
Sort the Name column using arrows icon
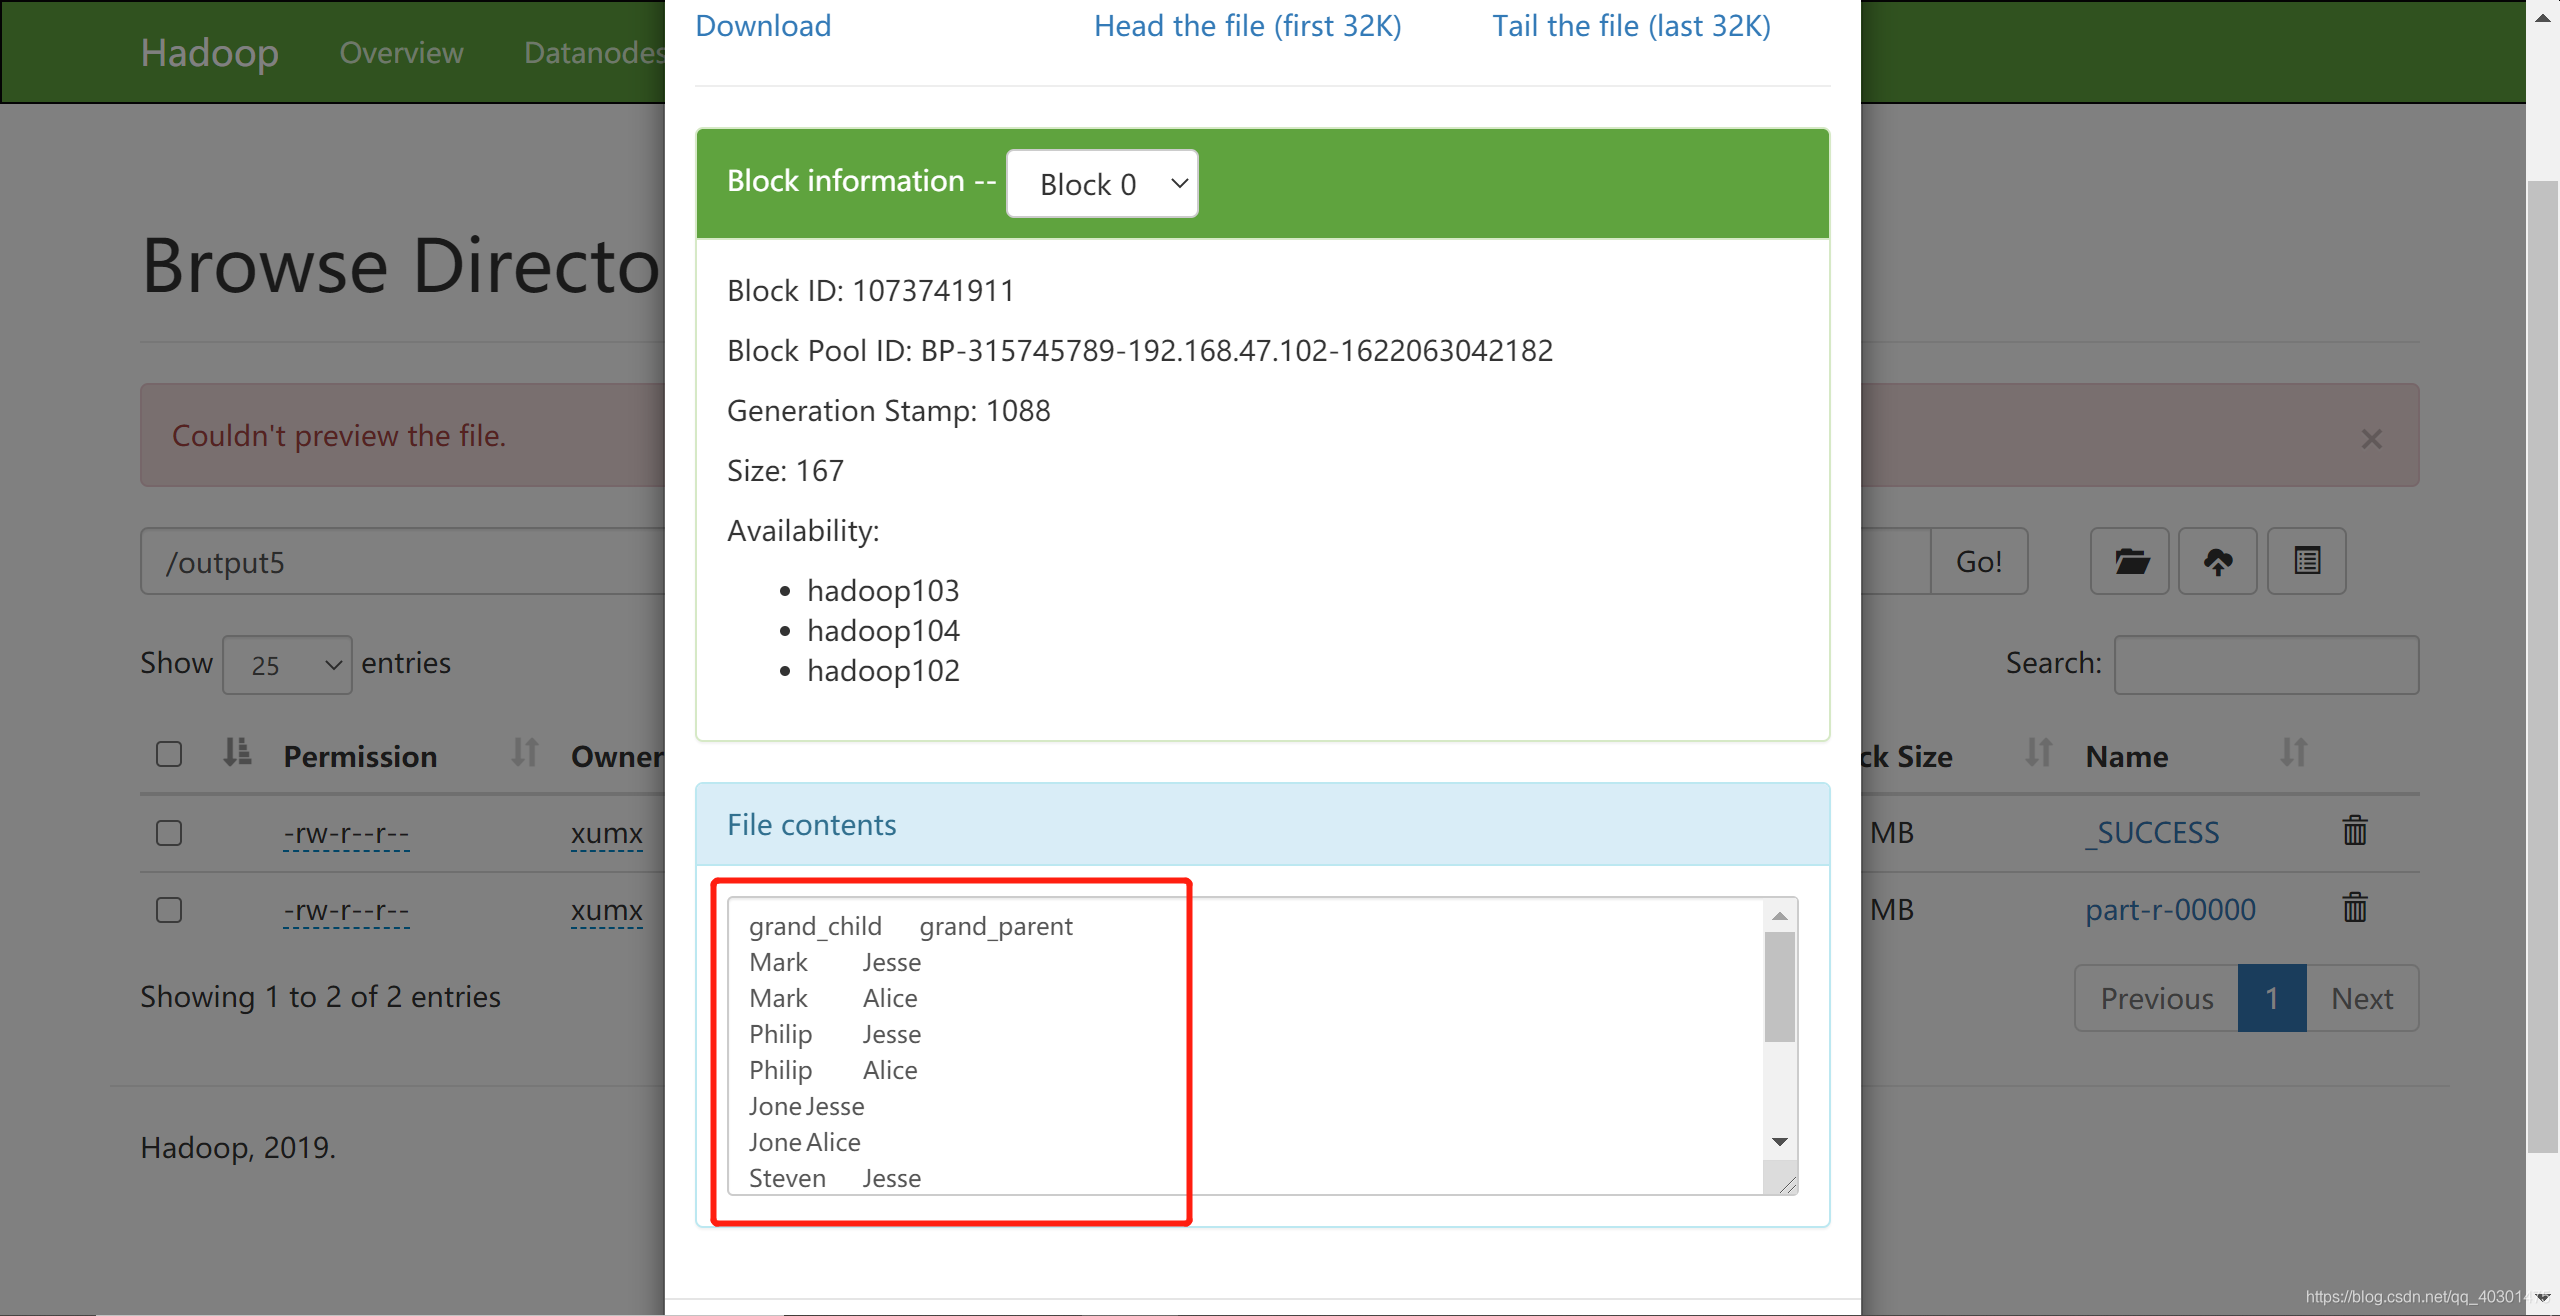tap(2293, 753)
